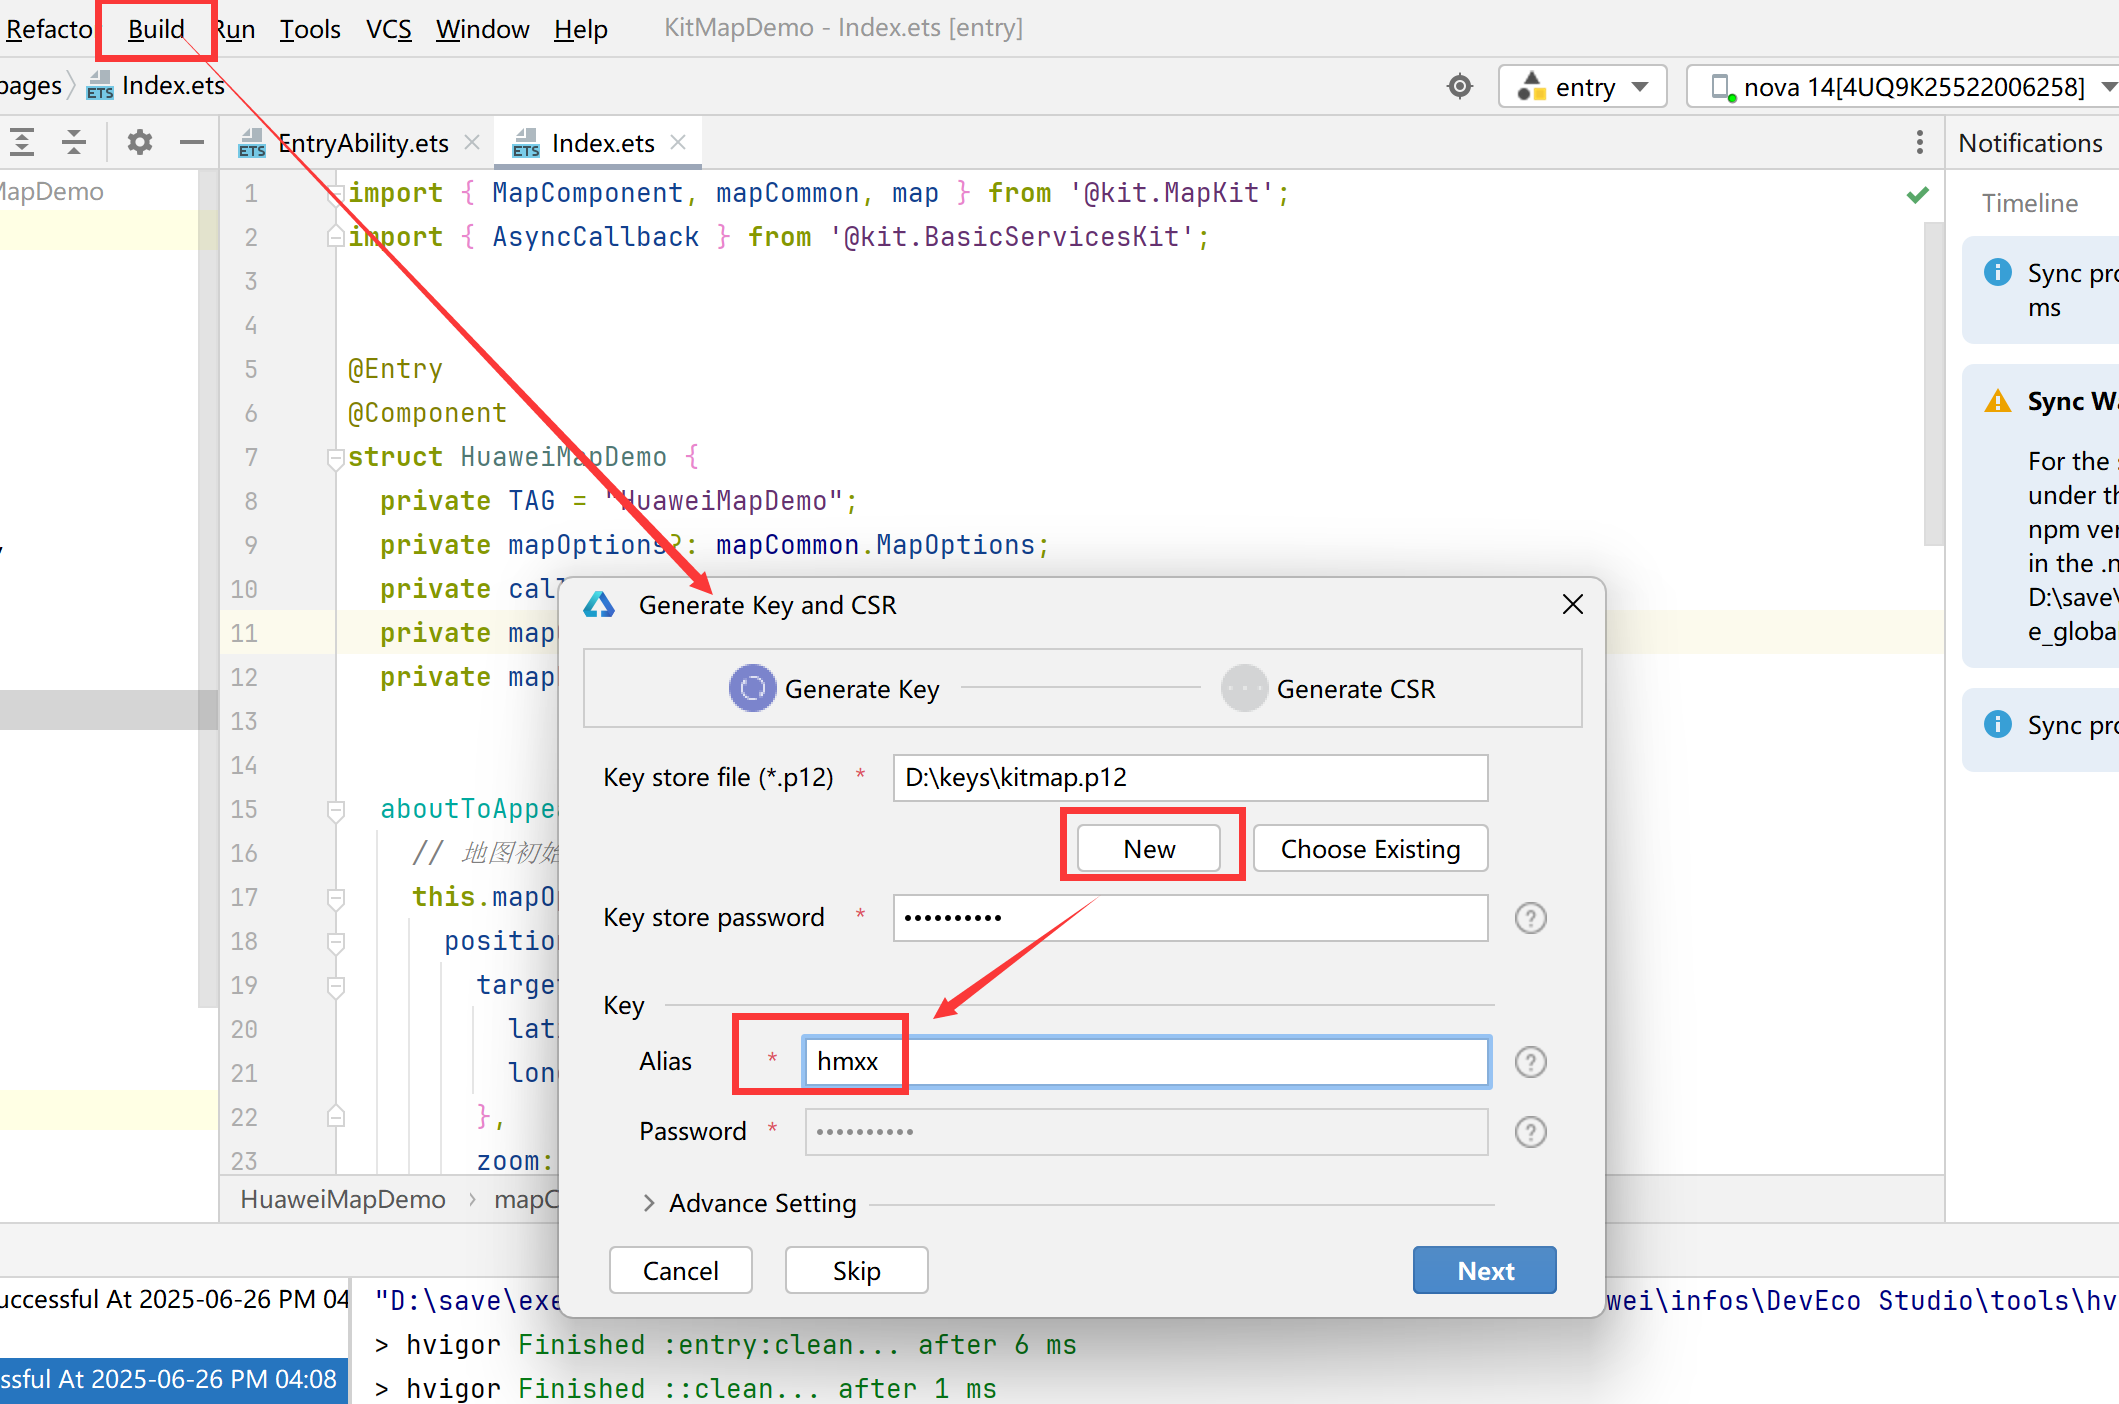Open the nova 14 device dropdown

(x=1900, y=87)
